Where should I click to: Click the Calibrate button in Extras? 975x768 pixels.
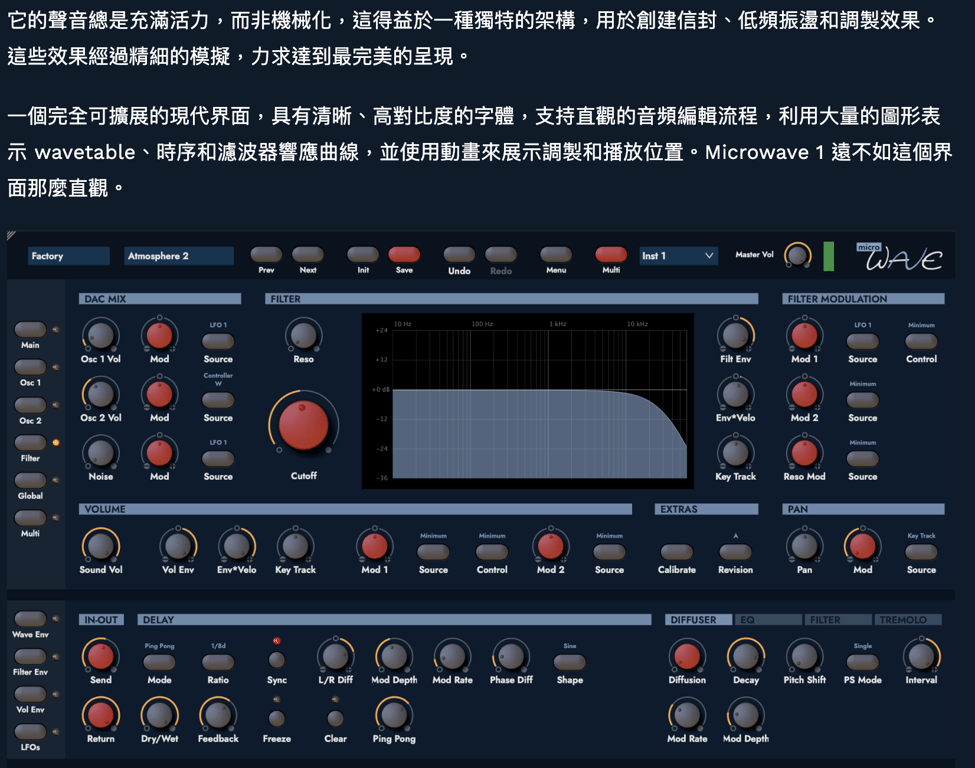[677, 552]
